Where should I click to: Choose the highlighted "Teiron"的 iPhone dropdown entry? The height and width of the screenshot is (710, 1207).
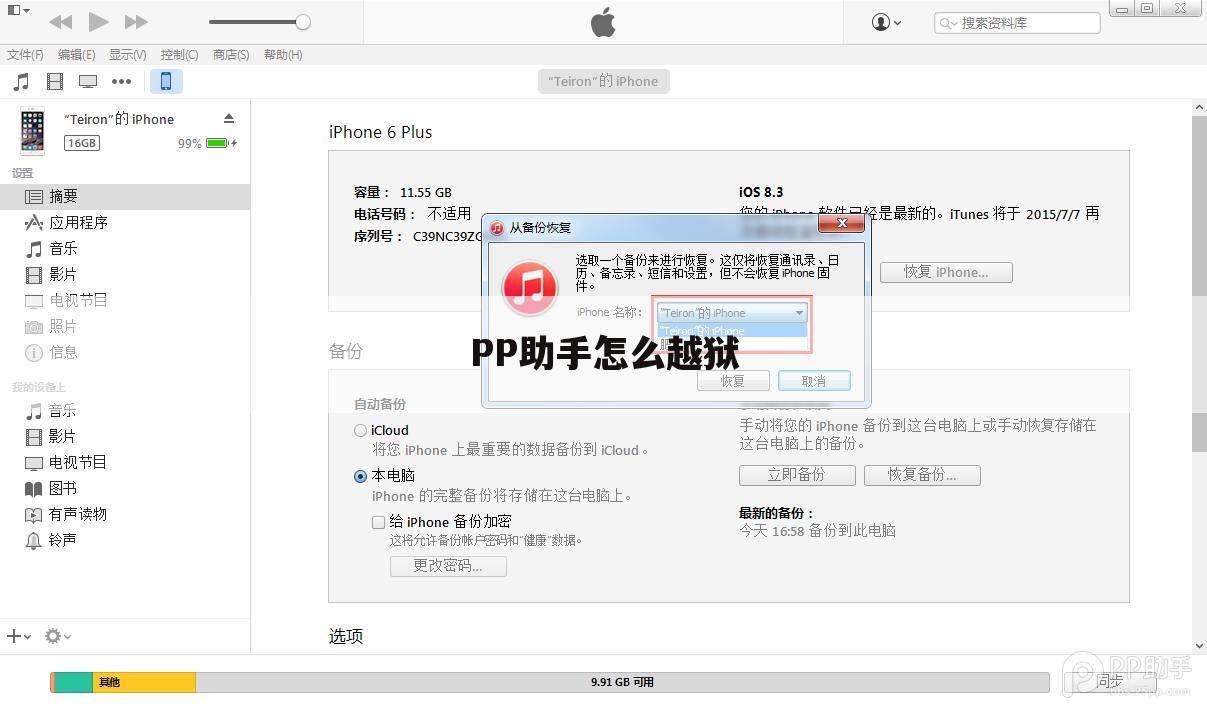pyautogui.click(x=731, y=330)
